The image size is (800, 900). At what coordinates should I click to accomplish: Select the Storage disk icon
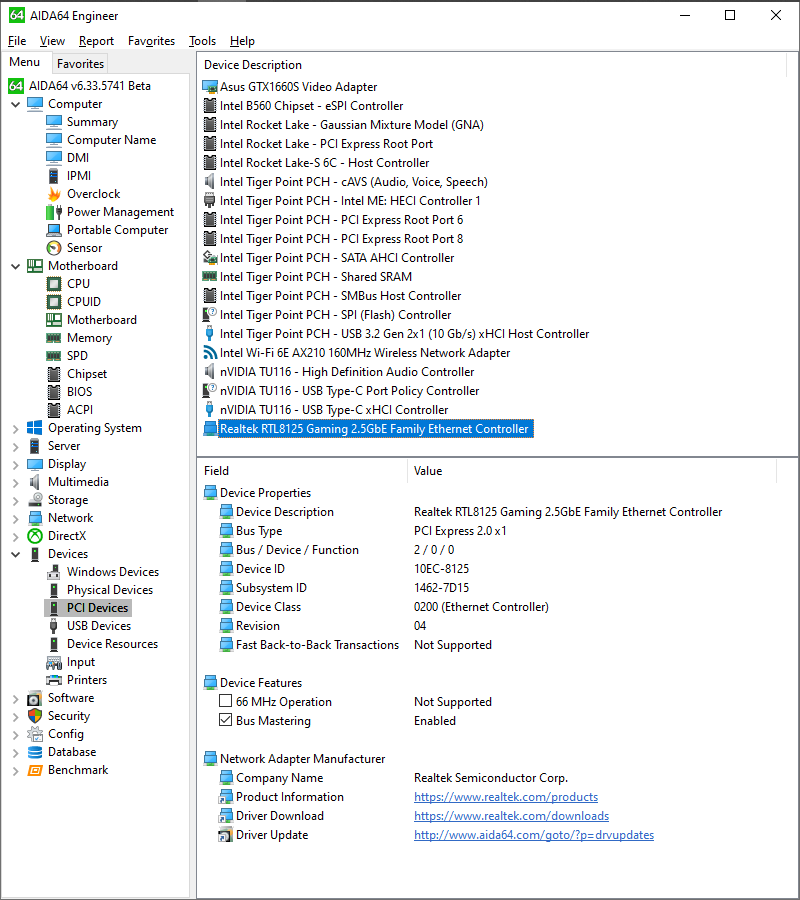[x=35, y=500]
